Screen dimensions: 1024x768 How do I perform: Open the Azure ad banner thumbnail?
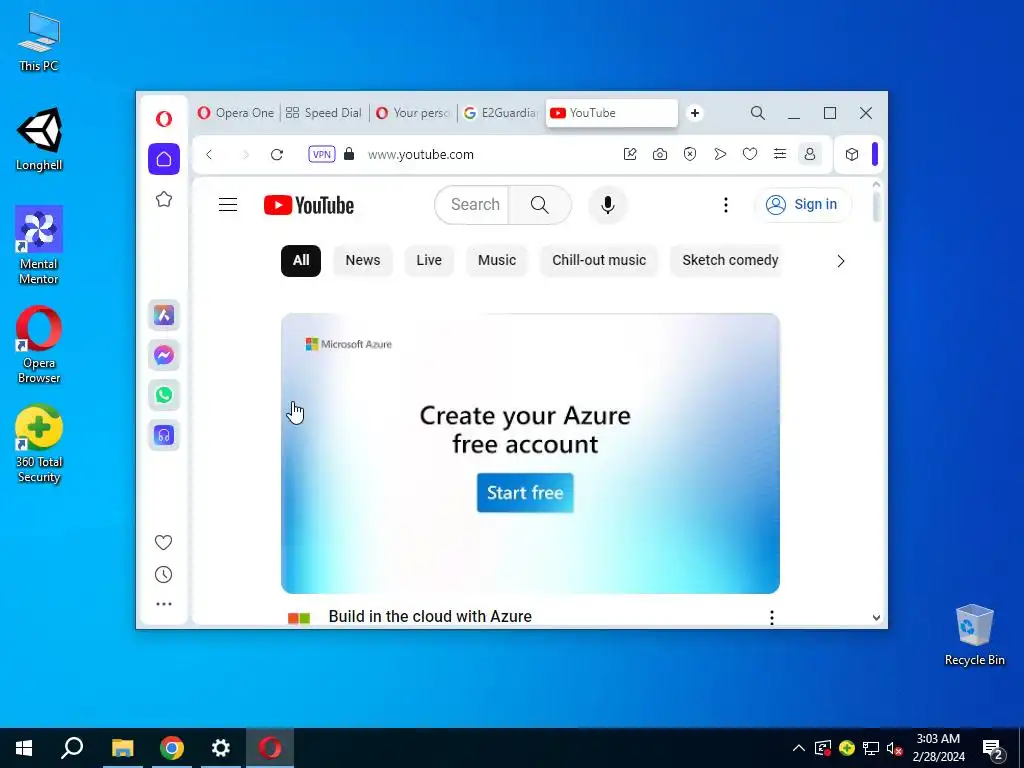click(530, 453)
